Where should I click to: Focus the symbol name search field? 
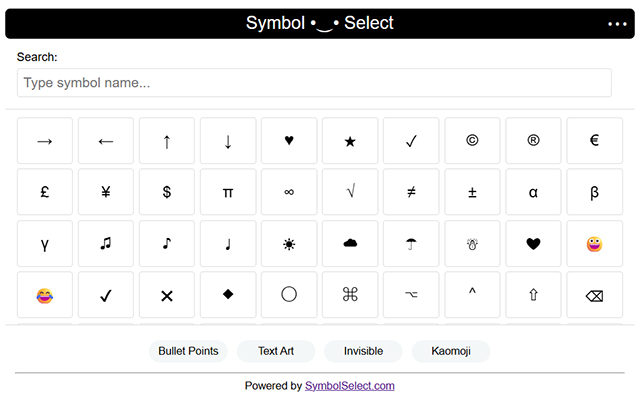click(x=314, y=83)
